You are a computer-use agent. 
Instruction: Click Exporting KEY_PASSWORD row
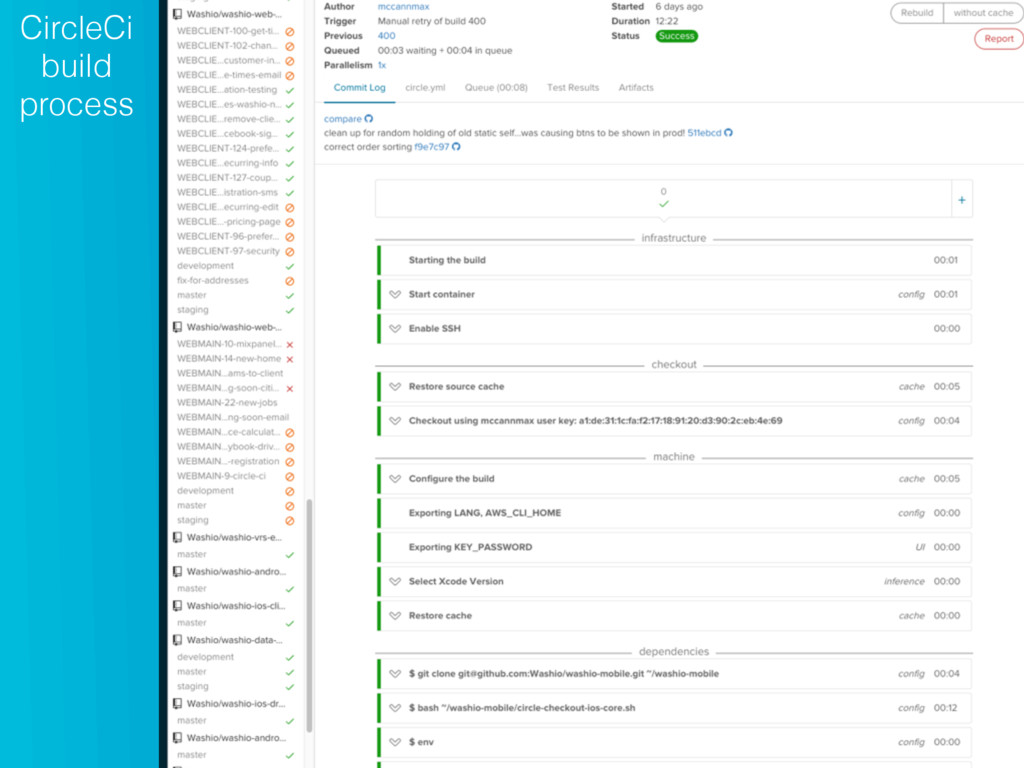674,547
